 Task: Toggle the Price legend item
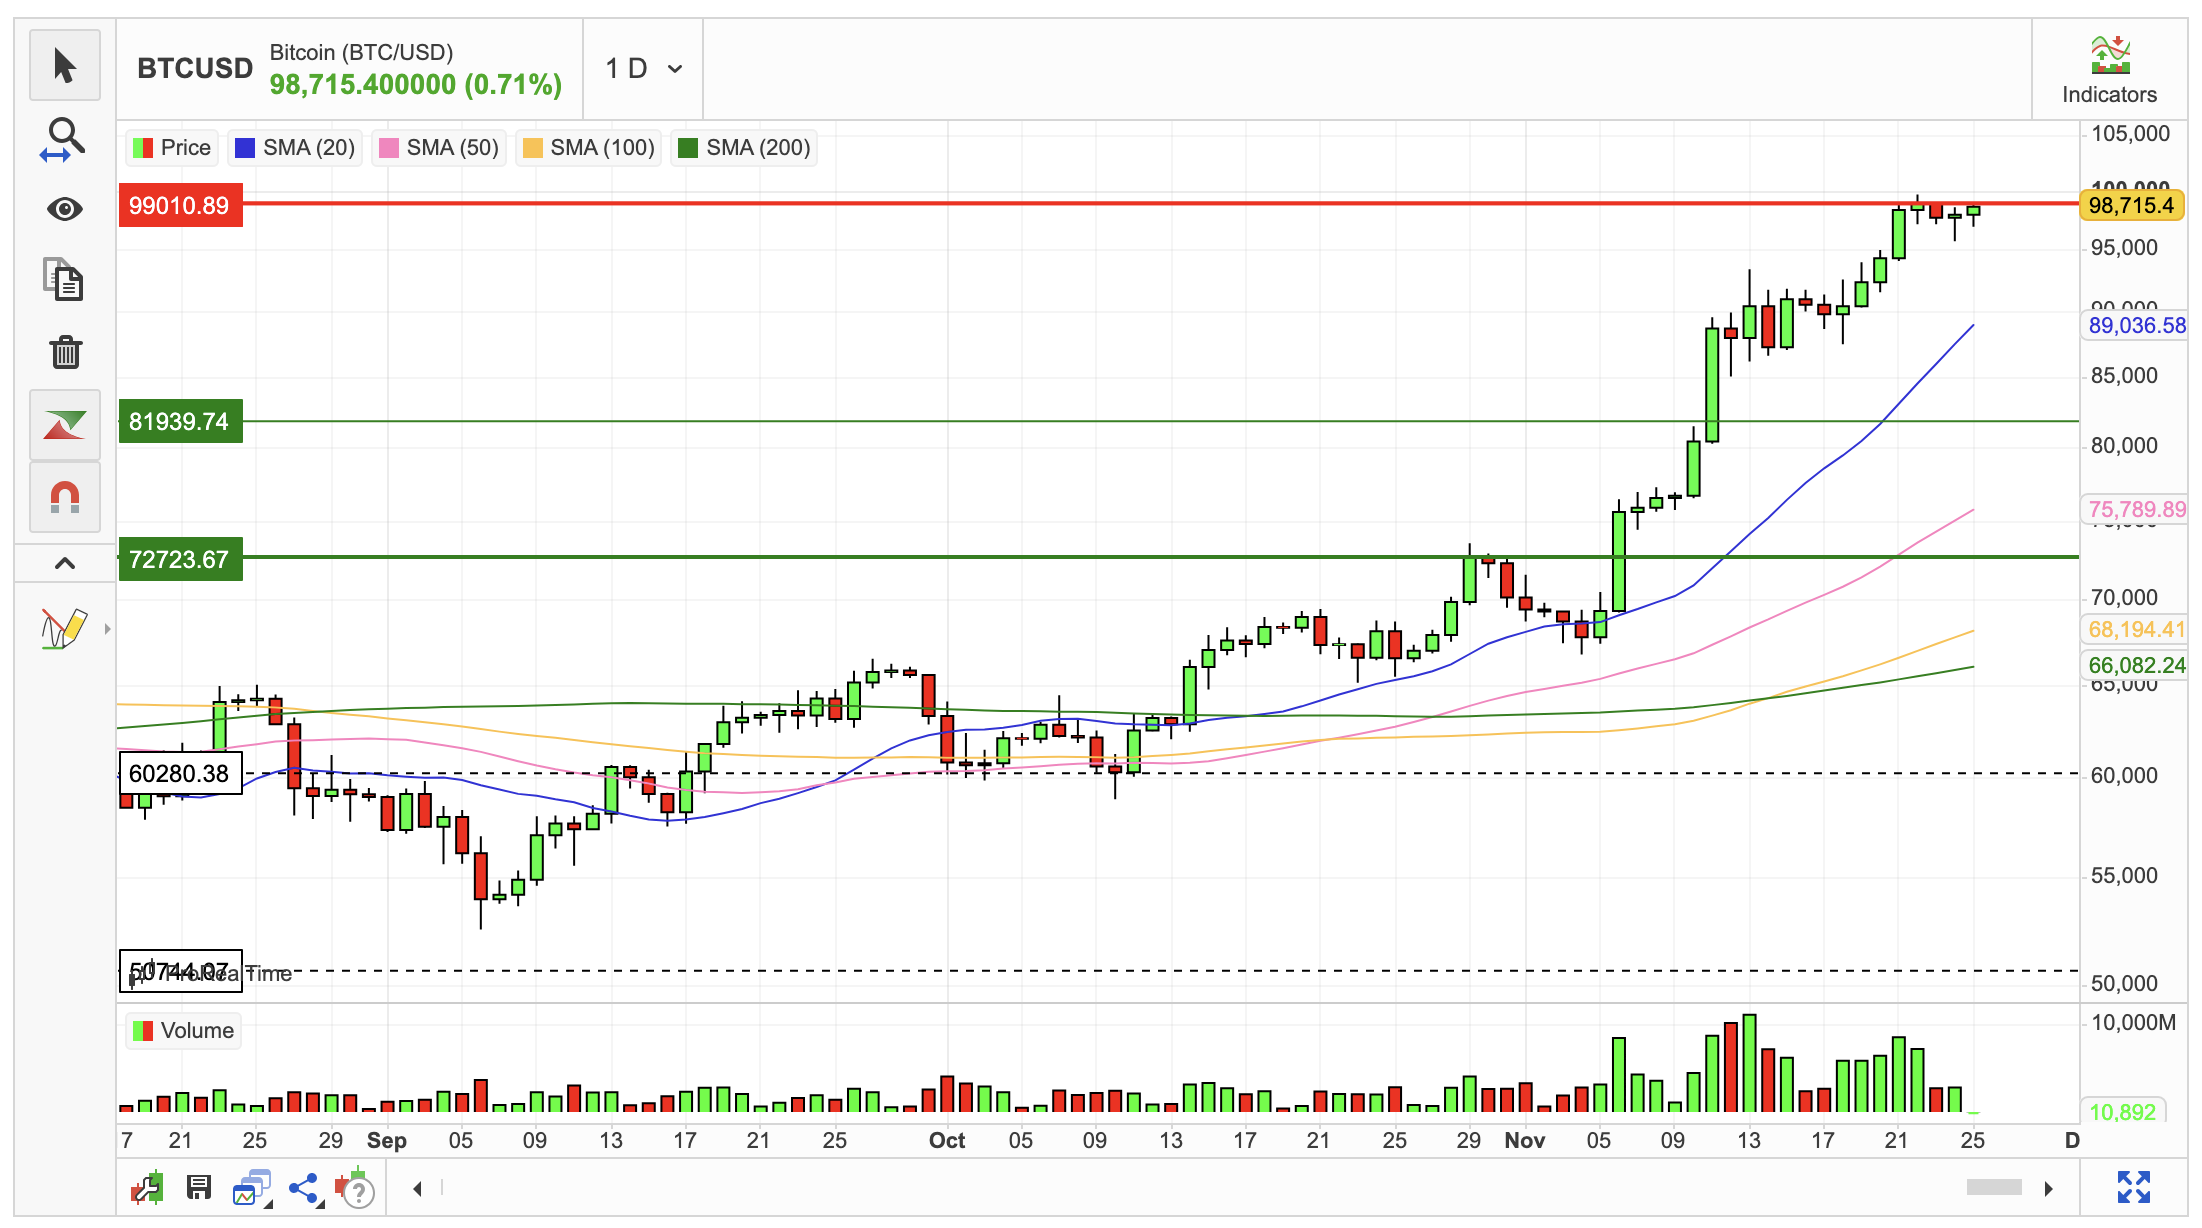click(171, 148)
